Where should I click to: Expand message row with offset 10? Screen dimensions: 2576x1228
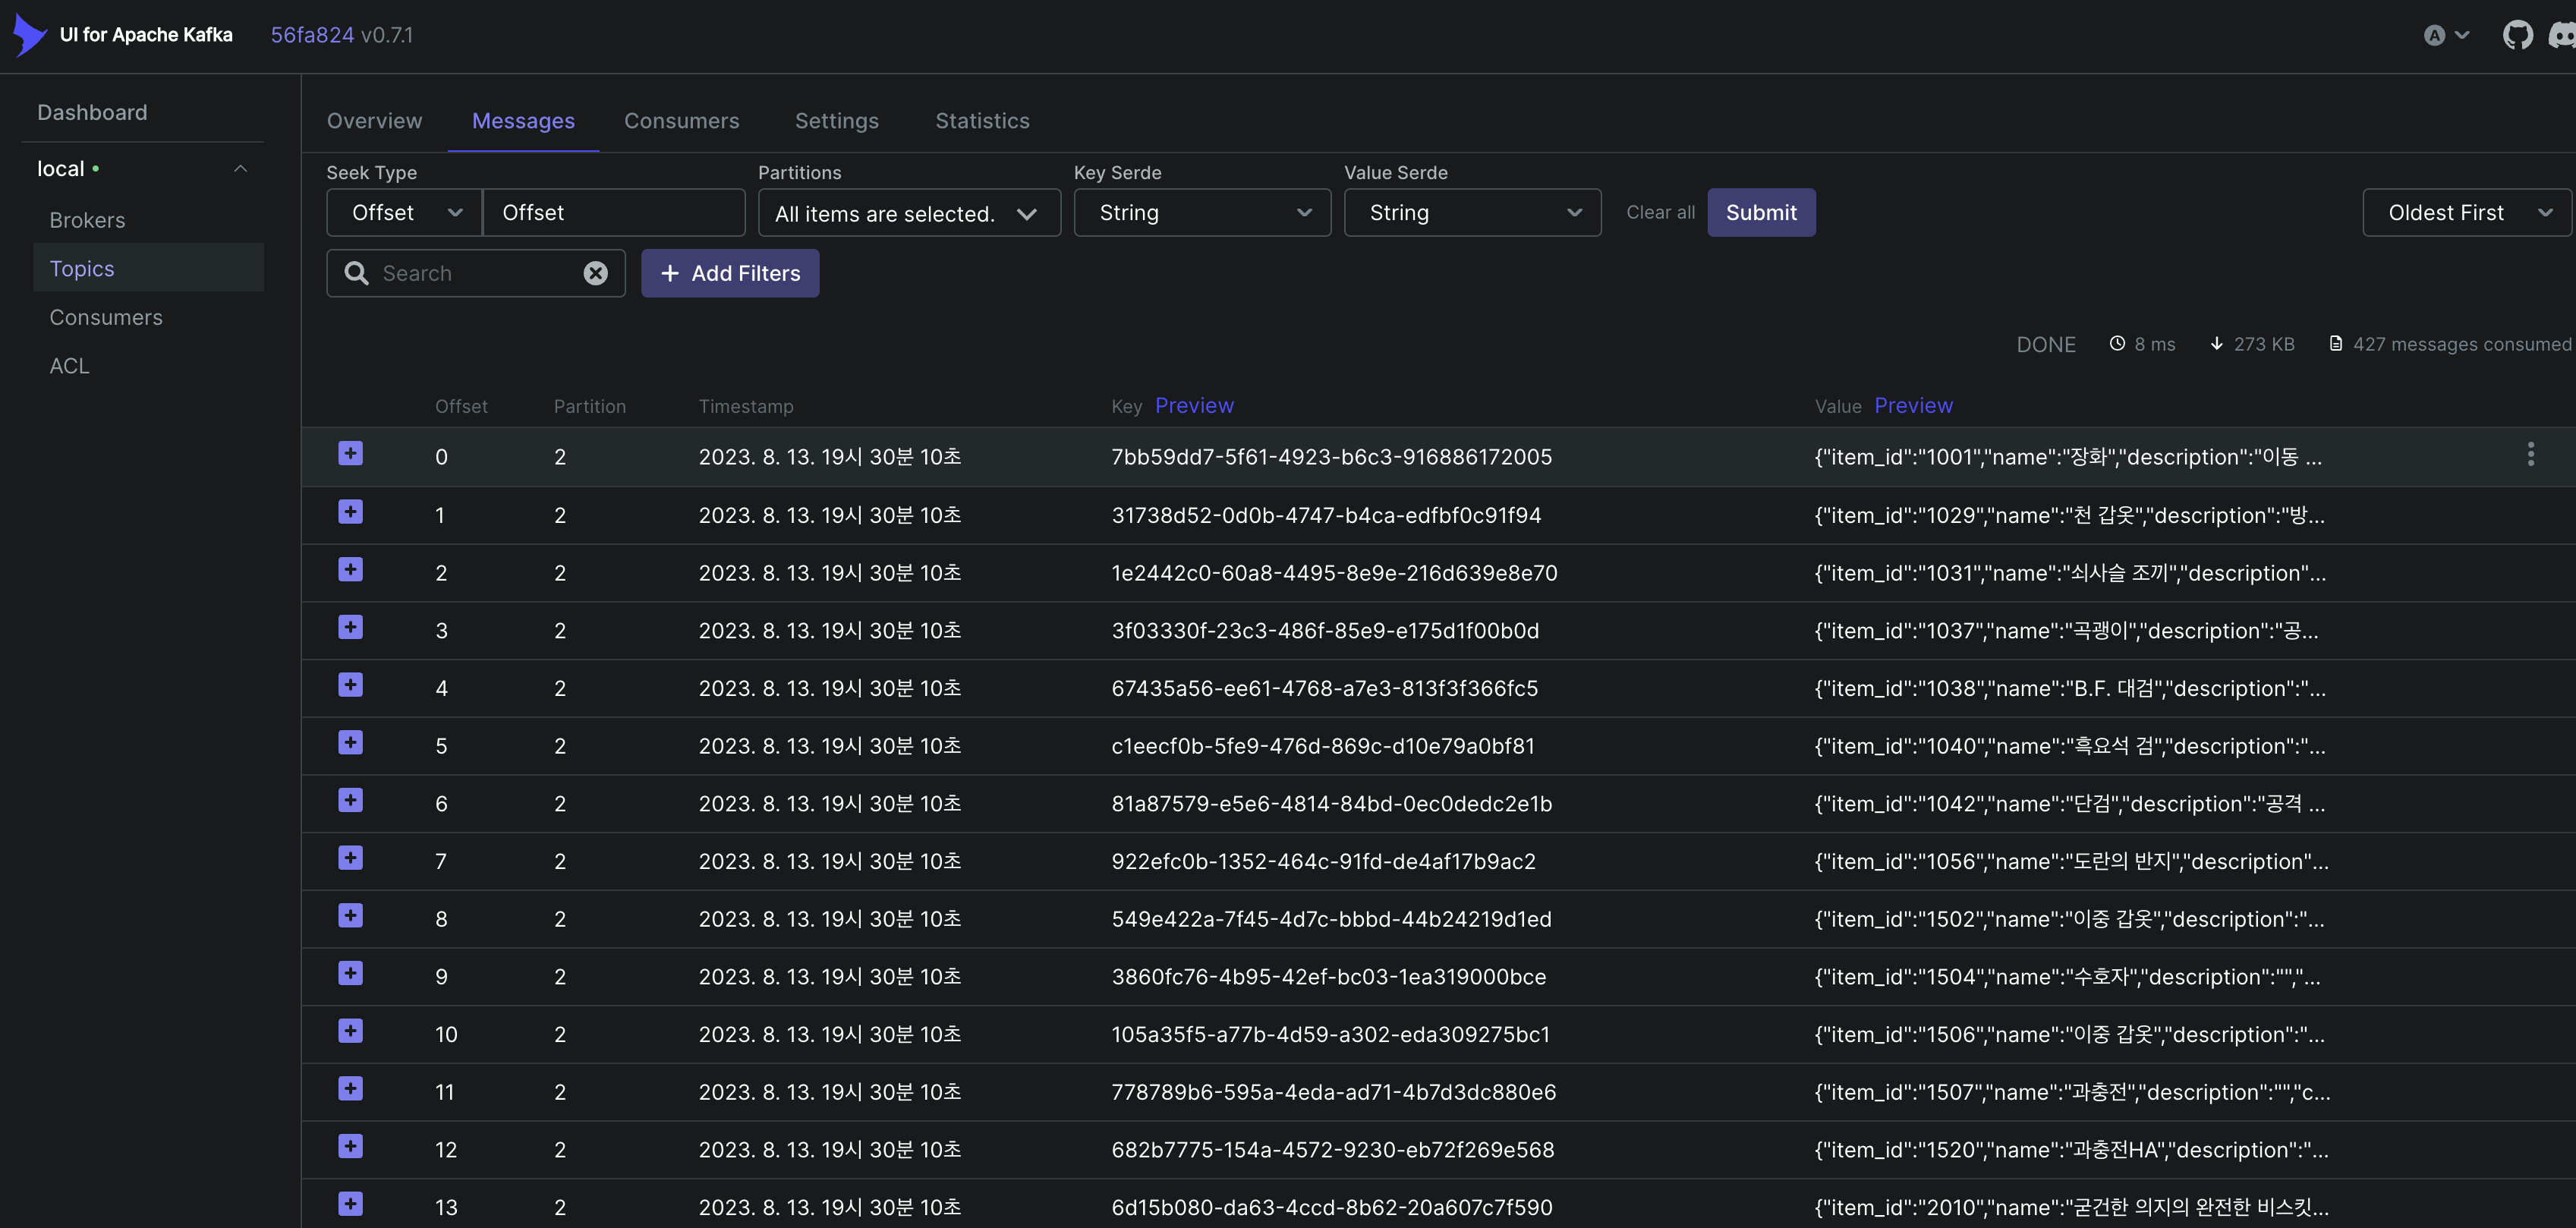point(350,1031)
